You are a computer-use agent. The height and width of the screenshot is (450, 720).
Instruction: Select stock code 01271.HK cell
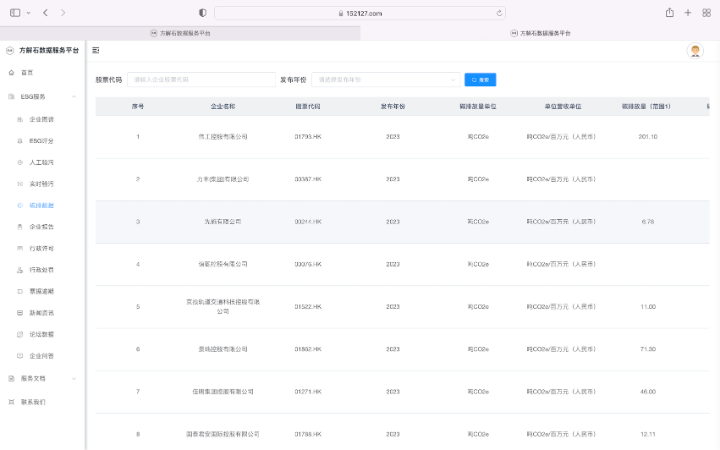[x=308, y=392]
